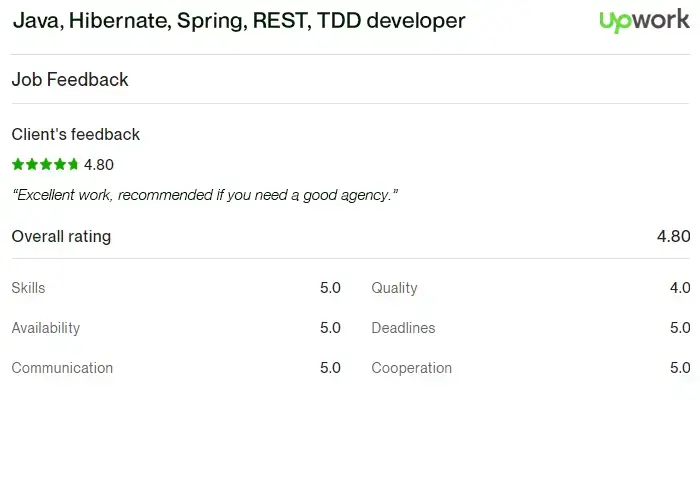The width and height of the screenshot is (700, 500).
Task: Click the Communication rating label
Action: click(62, 368)
